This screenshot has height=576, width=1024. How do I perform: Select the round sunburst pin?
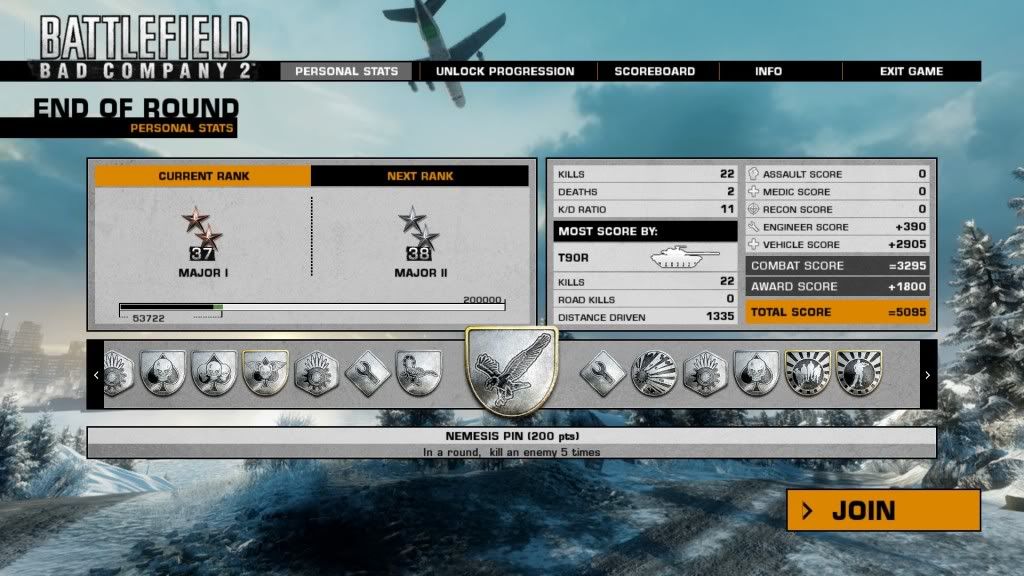(x=653, y=373)
